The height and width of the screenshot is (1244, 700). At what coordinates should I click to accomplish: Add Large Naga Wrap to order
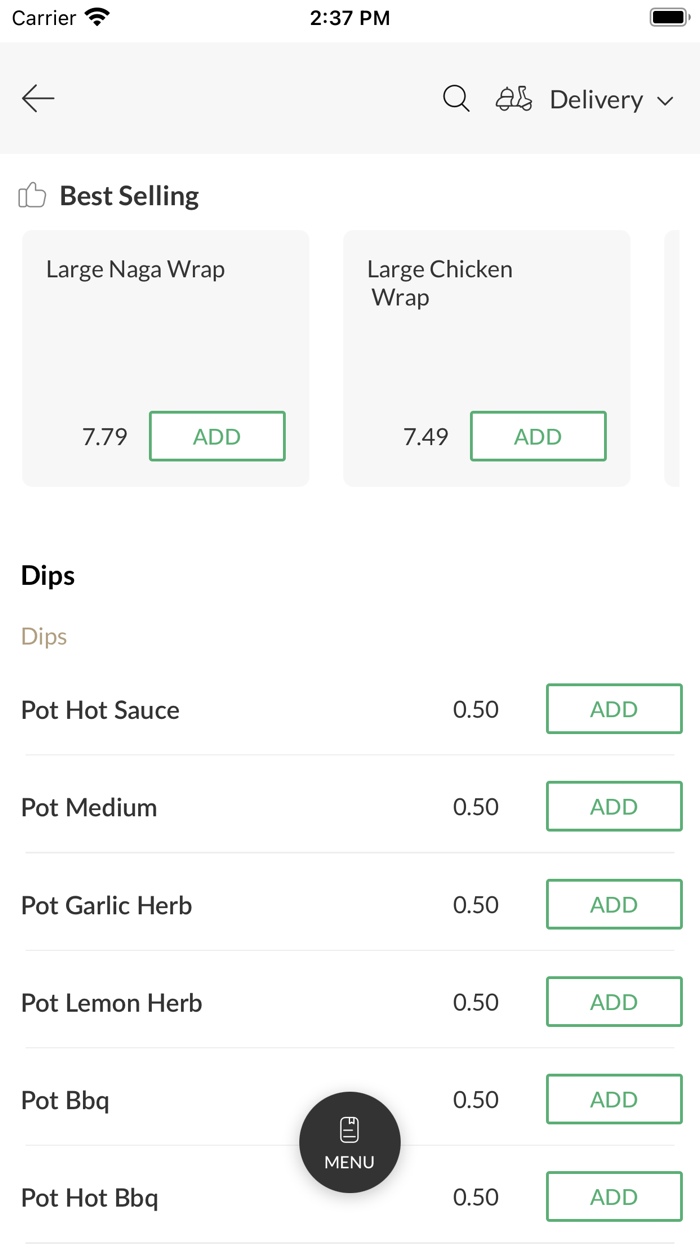click(217, 436)
